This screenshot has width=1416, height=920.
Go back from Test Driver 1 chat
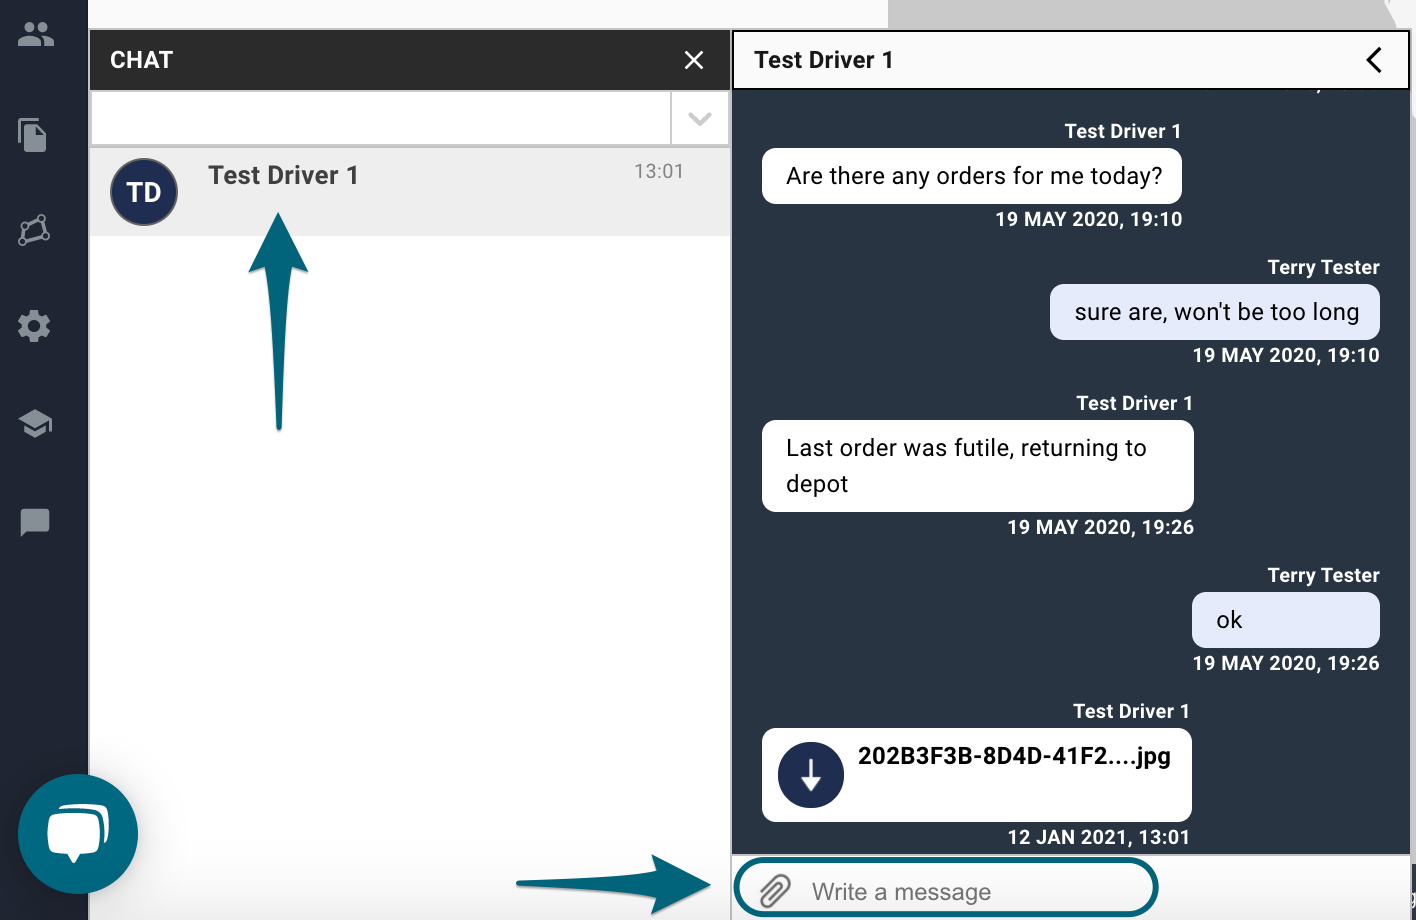(1375, 60)
